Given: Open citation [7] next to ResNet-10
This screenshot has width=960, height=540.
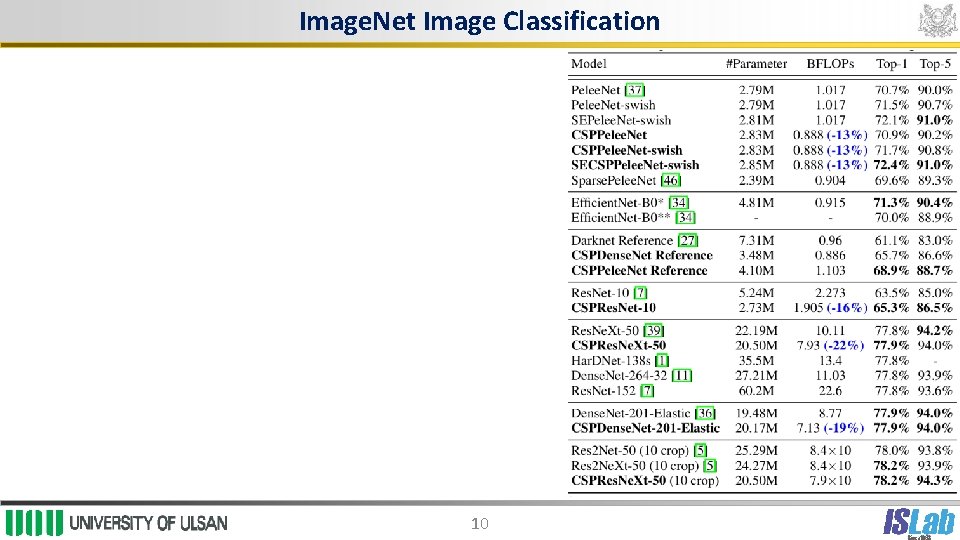Looking at the screenshot, I should [640, 293].
